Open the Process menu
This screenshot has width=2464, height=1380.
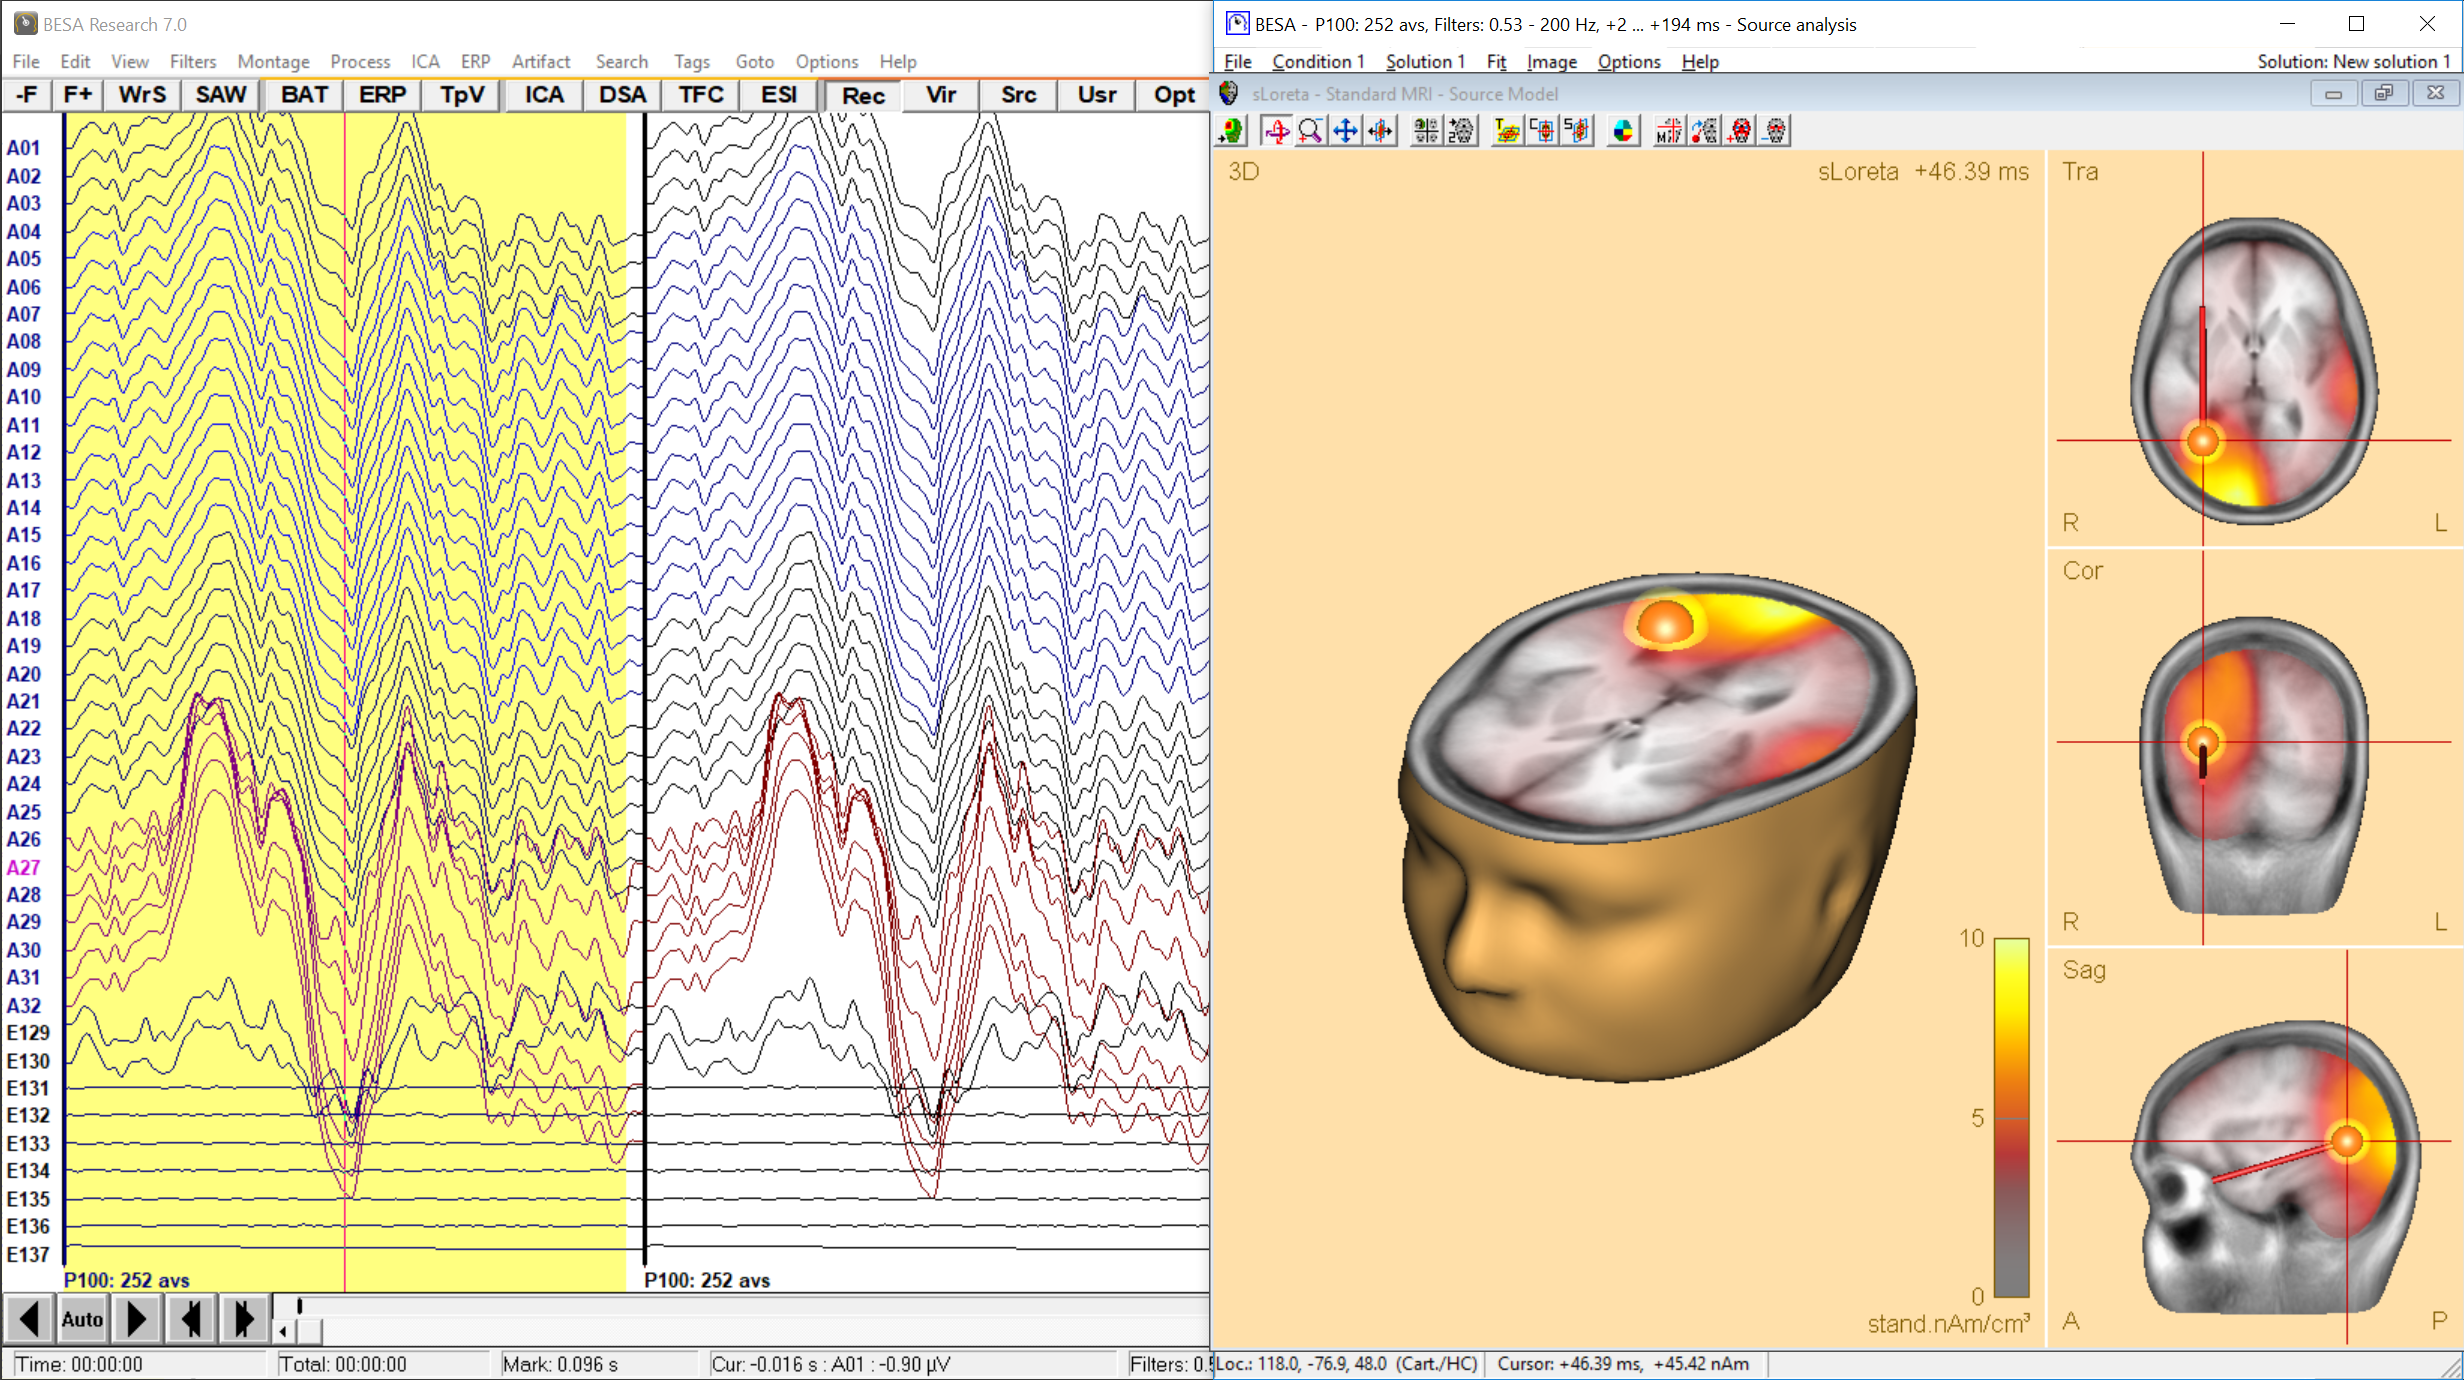pos(360,62)
